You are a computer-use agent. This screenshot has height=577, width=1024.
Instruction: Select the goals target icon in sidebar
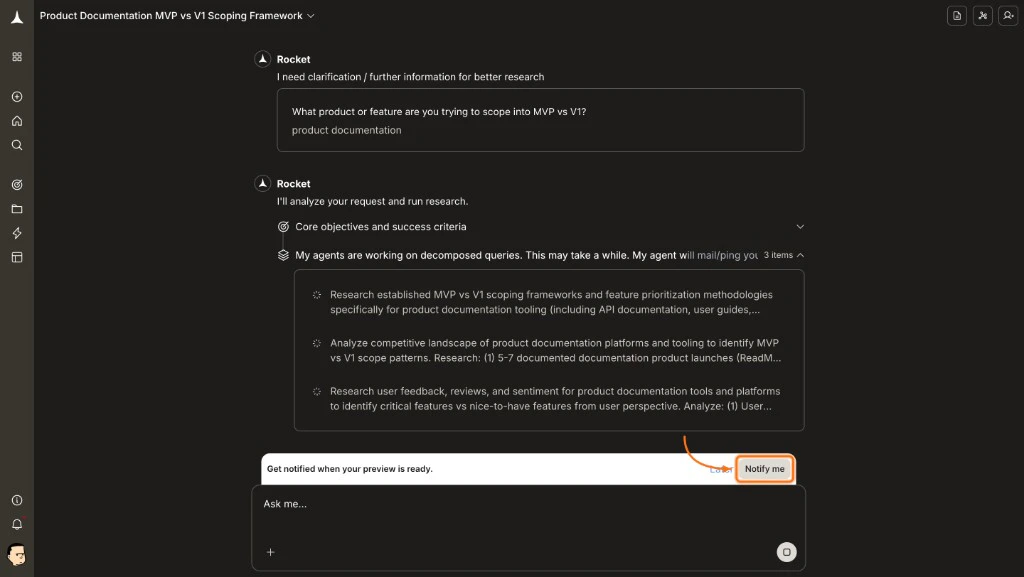[16, 184]
